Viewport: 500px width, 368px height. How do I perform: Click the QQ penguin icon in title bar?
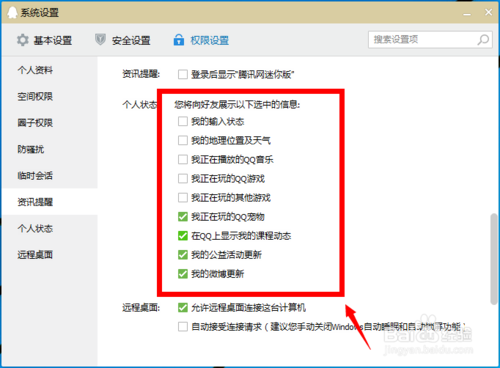12,13
